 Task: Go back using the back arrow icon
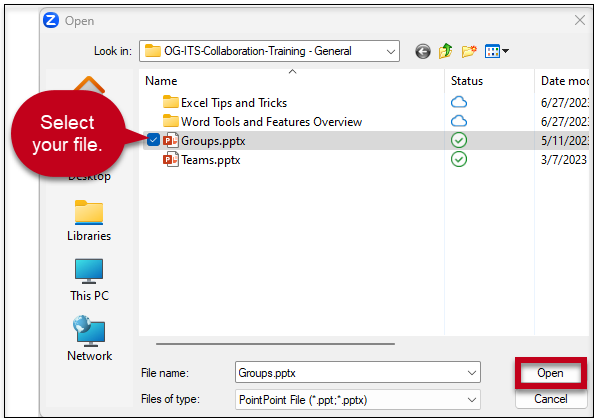[422, 51]
